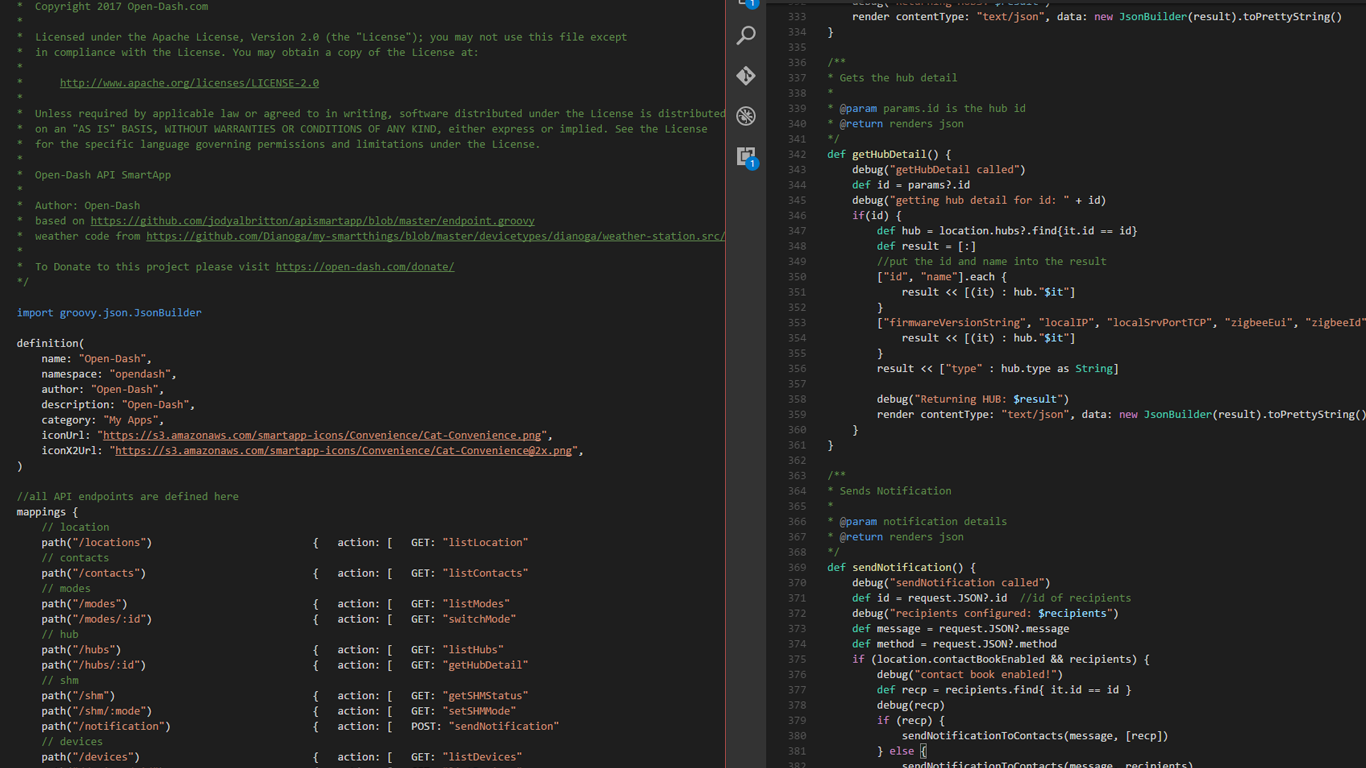Click the //id of recipients comment
Image resolution: width=1366 pixels, height=768 pixels.
[x=1075, y=598]
